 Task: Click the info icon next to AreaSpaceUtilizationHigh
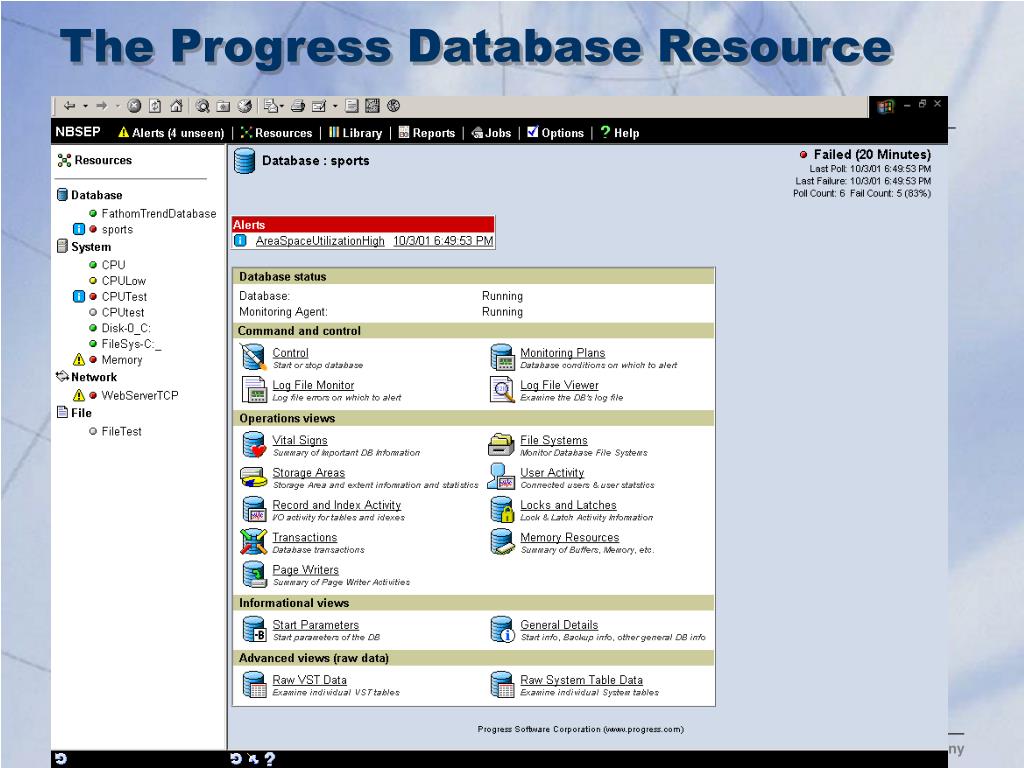point(240,241)
